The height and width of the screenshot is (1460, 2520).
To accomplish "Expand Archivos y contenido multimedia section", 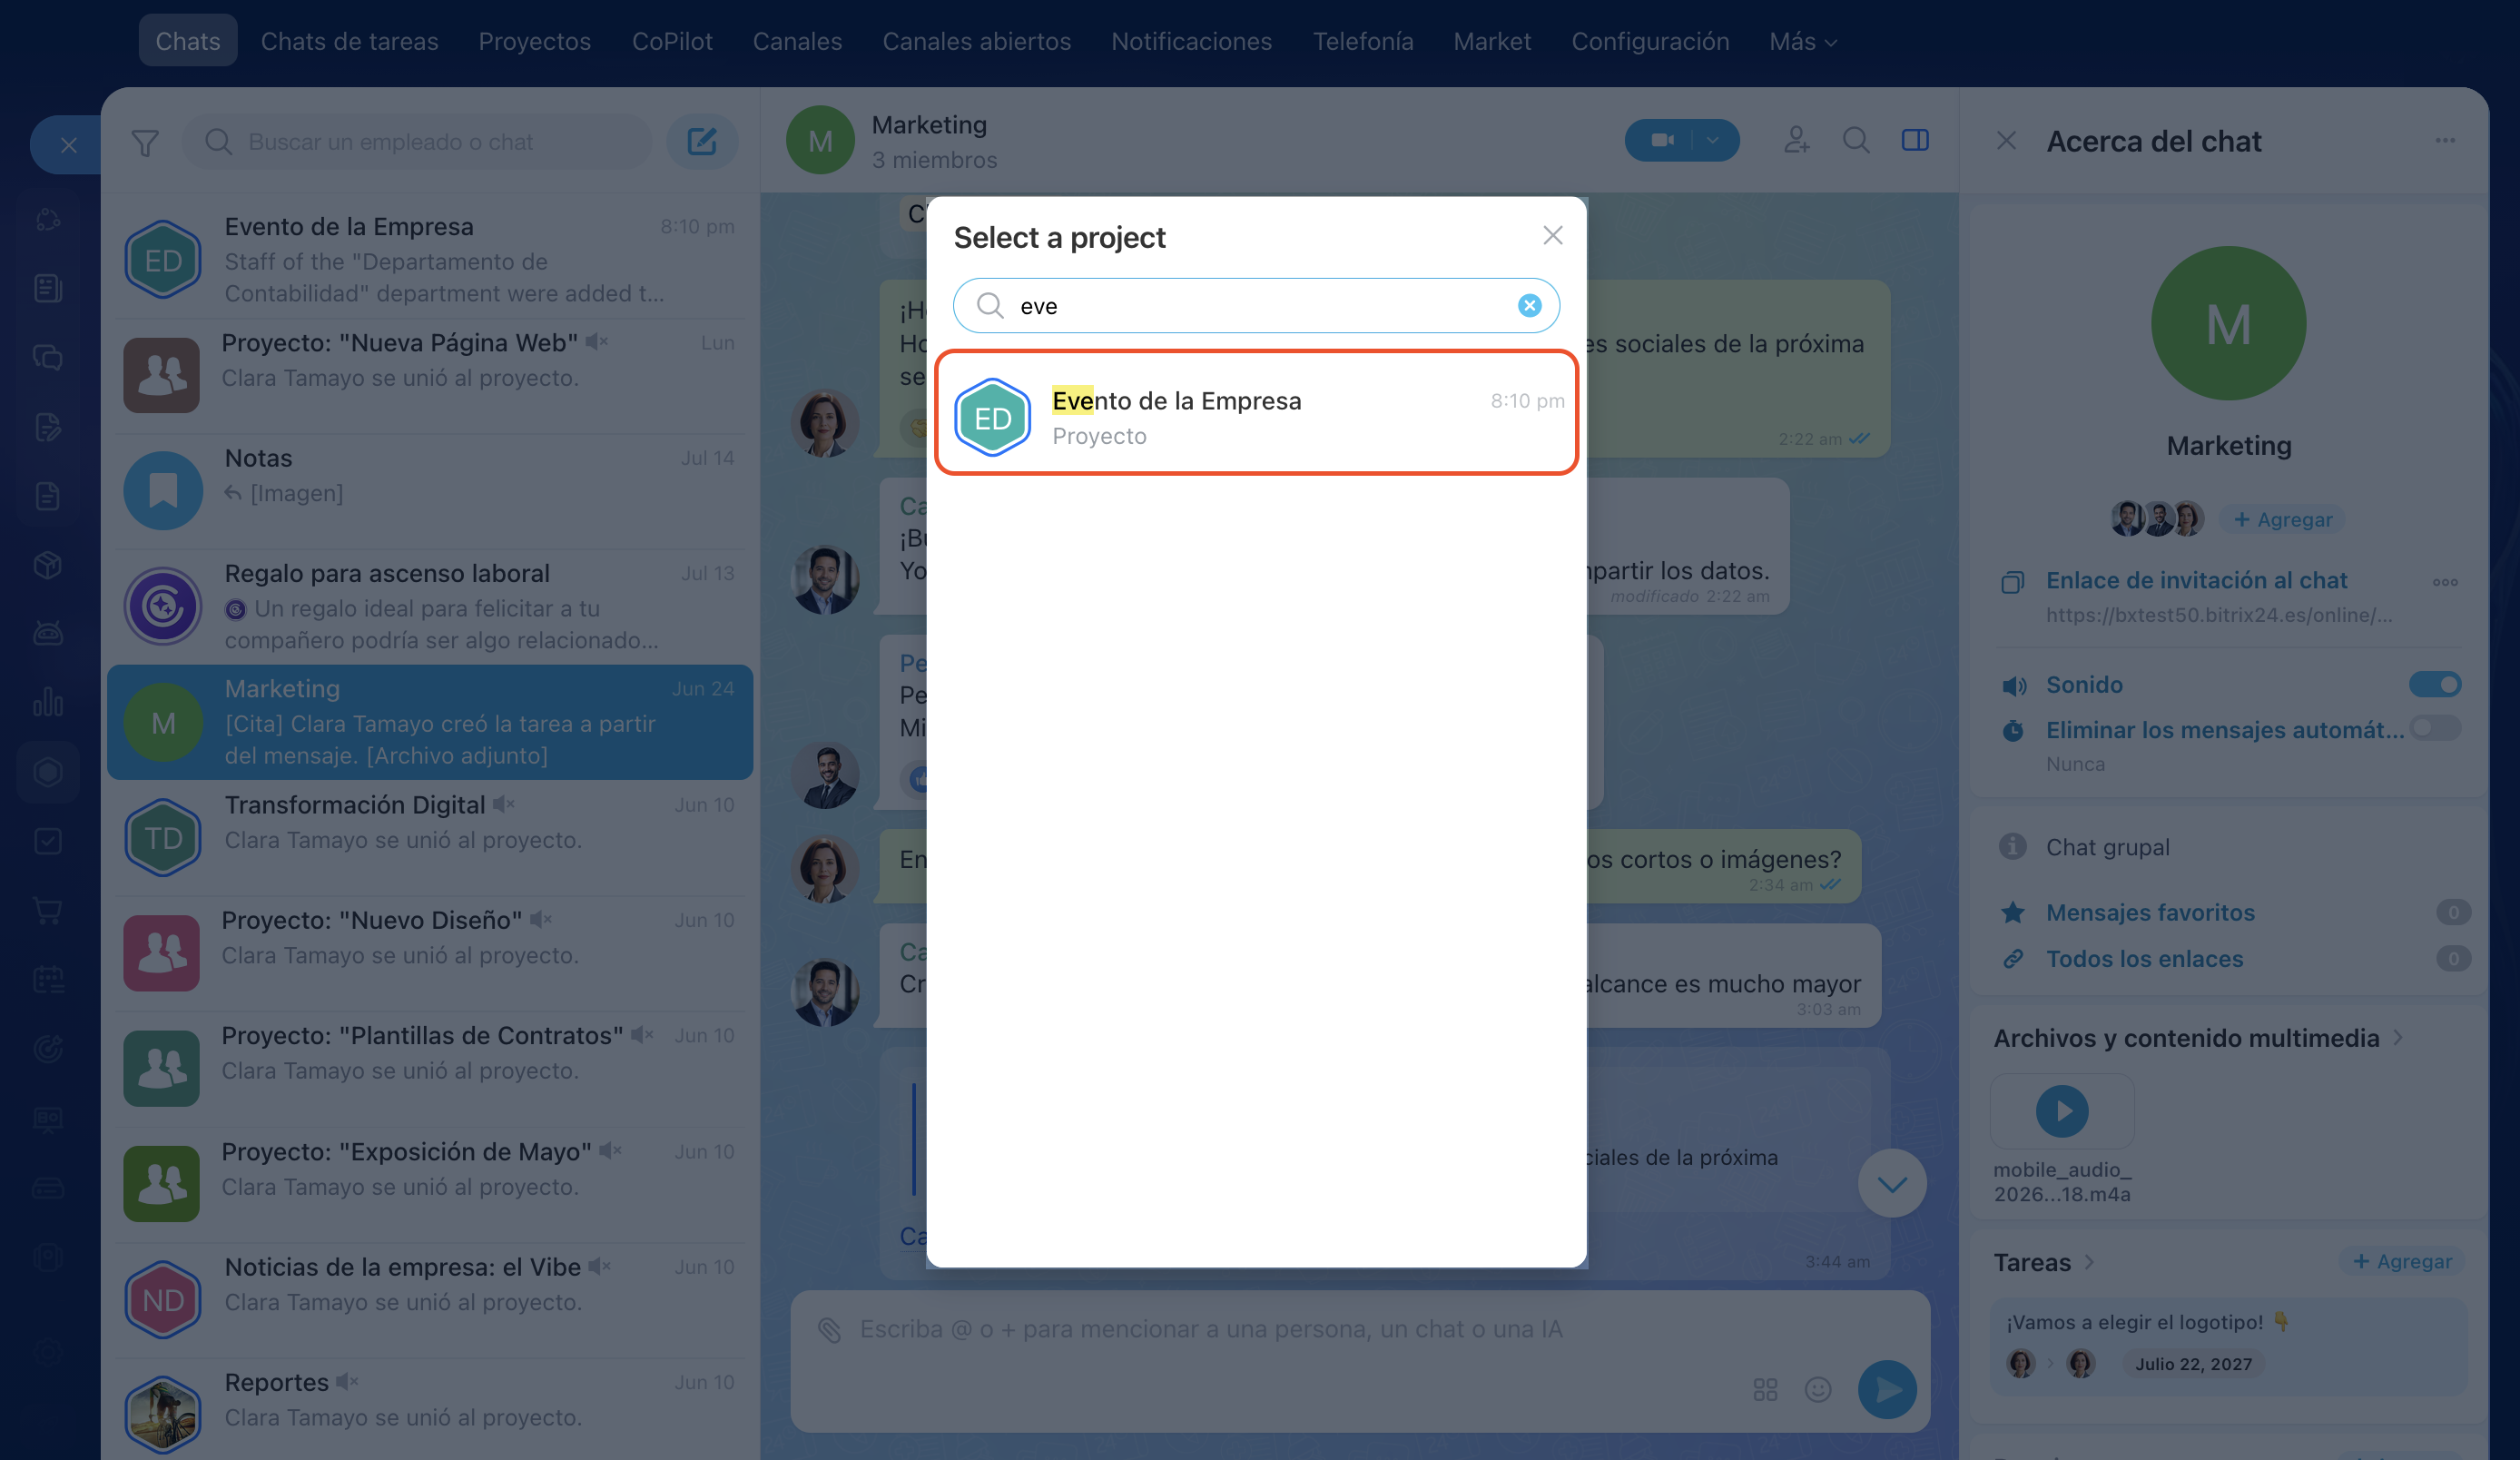I will [x=2198, y=1038].
